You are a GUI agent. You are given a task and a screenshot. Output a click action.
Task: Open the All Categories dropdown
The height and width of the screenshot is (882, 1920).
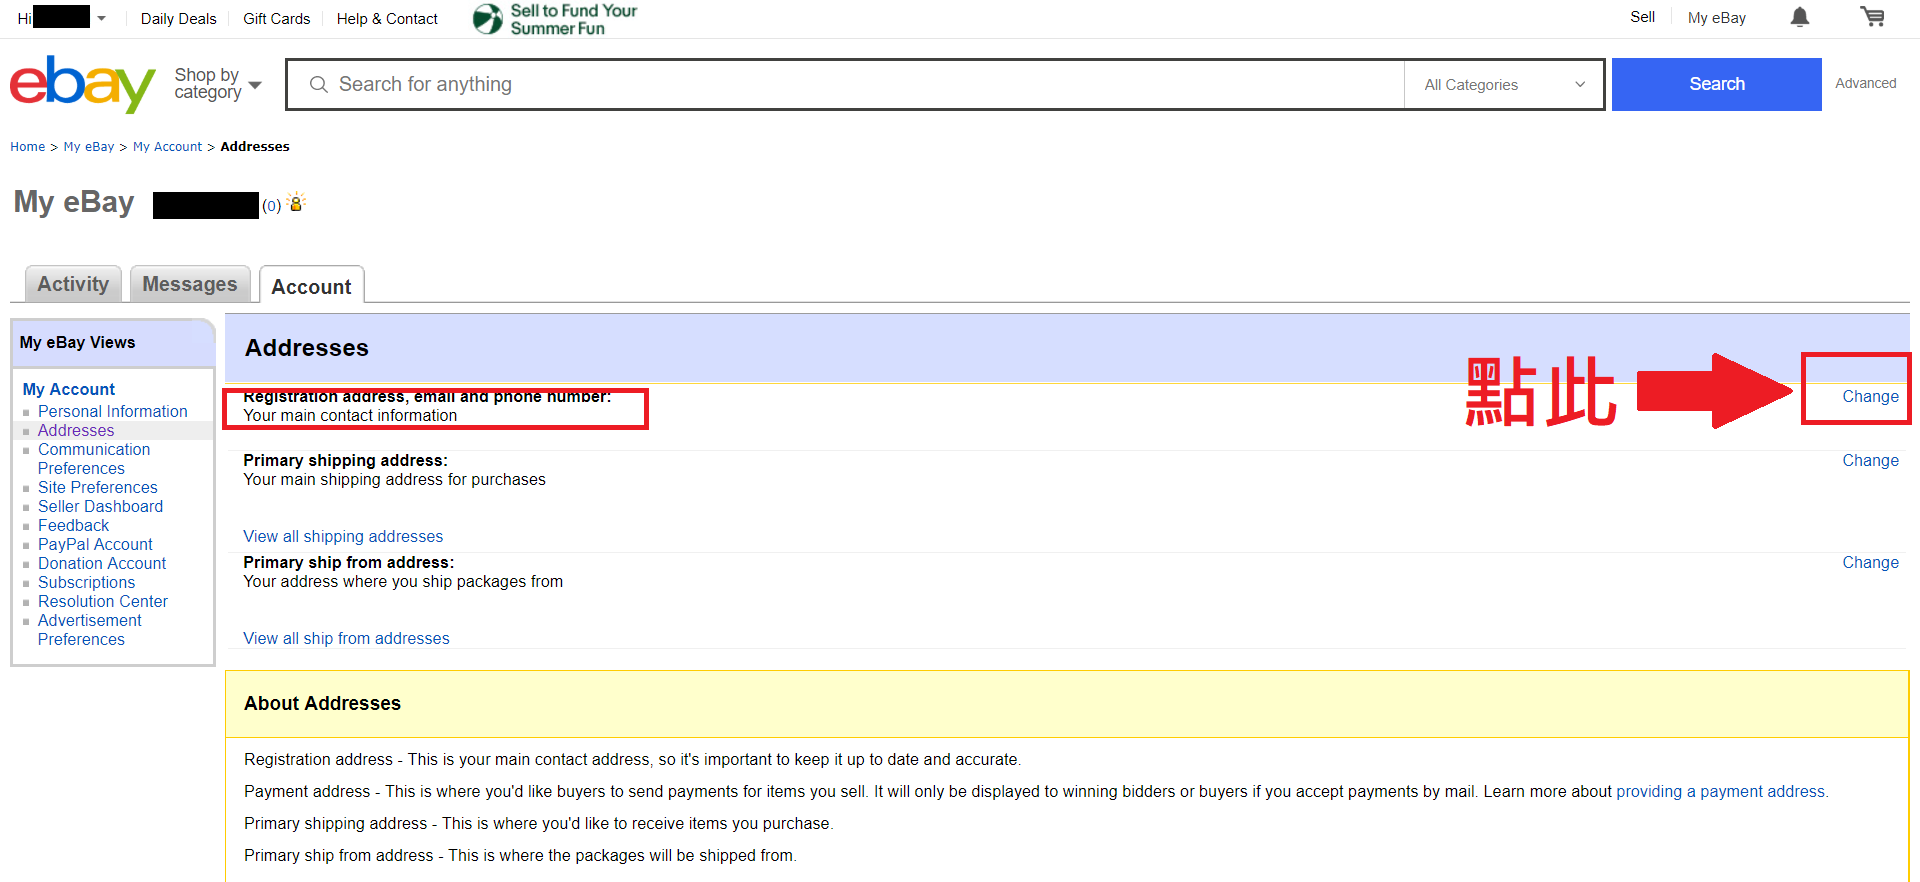coord(1503,85)
